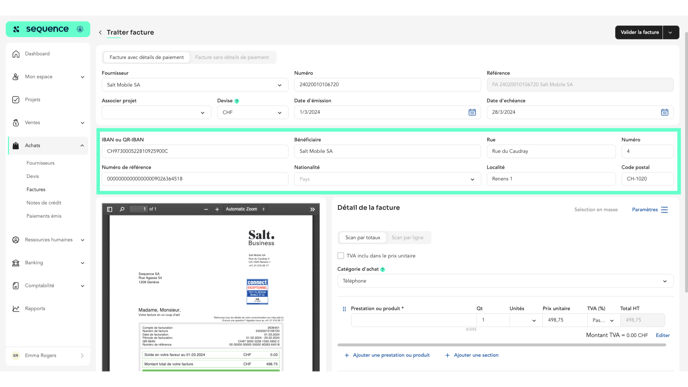
Task: Collapse the Achats menu chevron
Action: pos(82,146)
